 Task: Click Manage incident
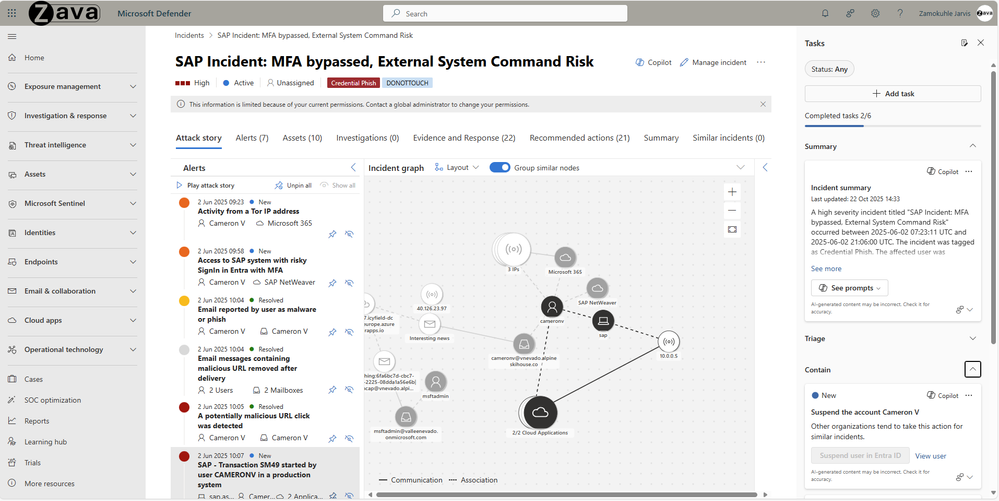[x=713, y=62]
